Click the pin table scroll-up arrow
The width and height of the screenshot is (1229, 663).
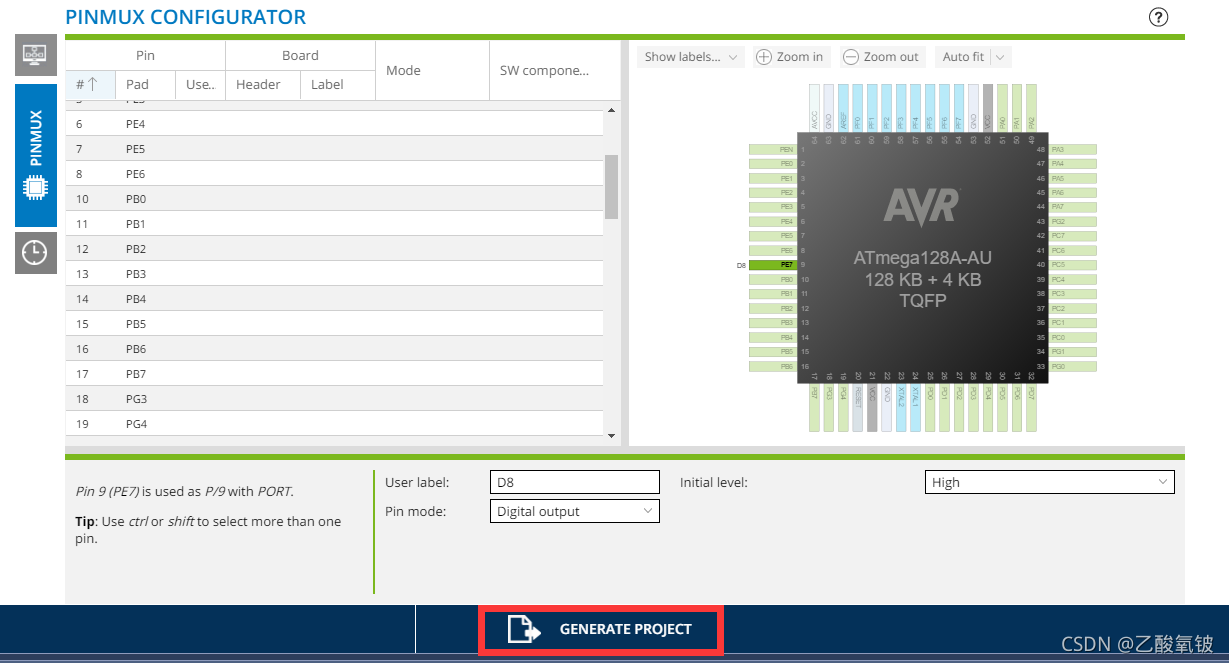tap(612, 109)
